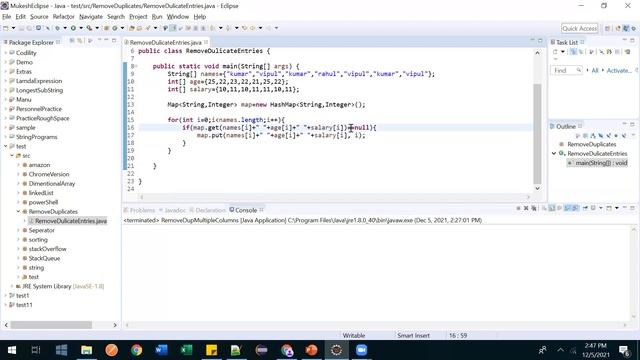
Task: Open the Open Console dropdown arrow
Action: [617, 208]
